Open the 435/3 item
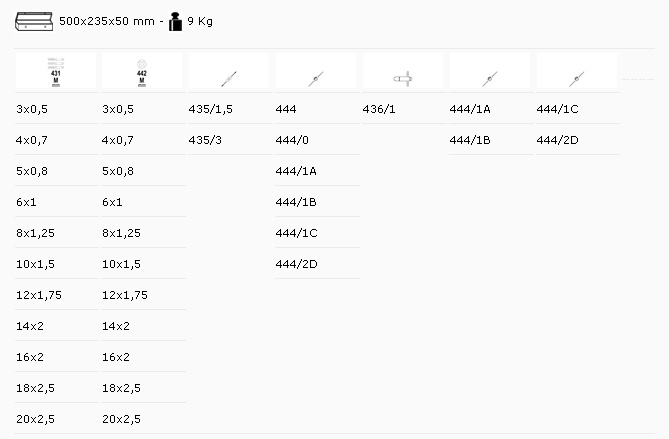 204,140
